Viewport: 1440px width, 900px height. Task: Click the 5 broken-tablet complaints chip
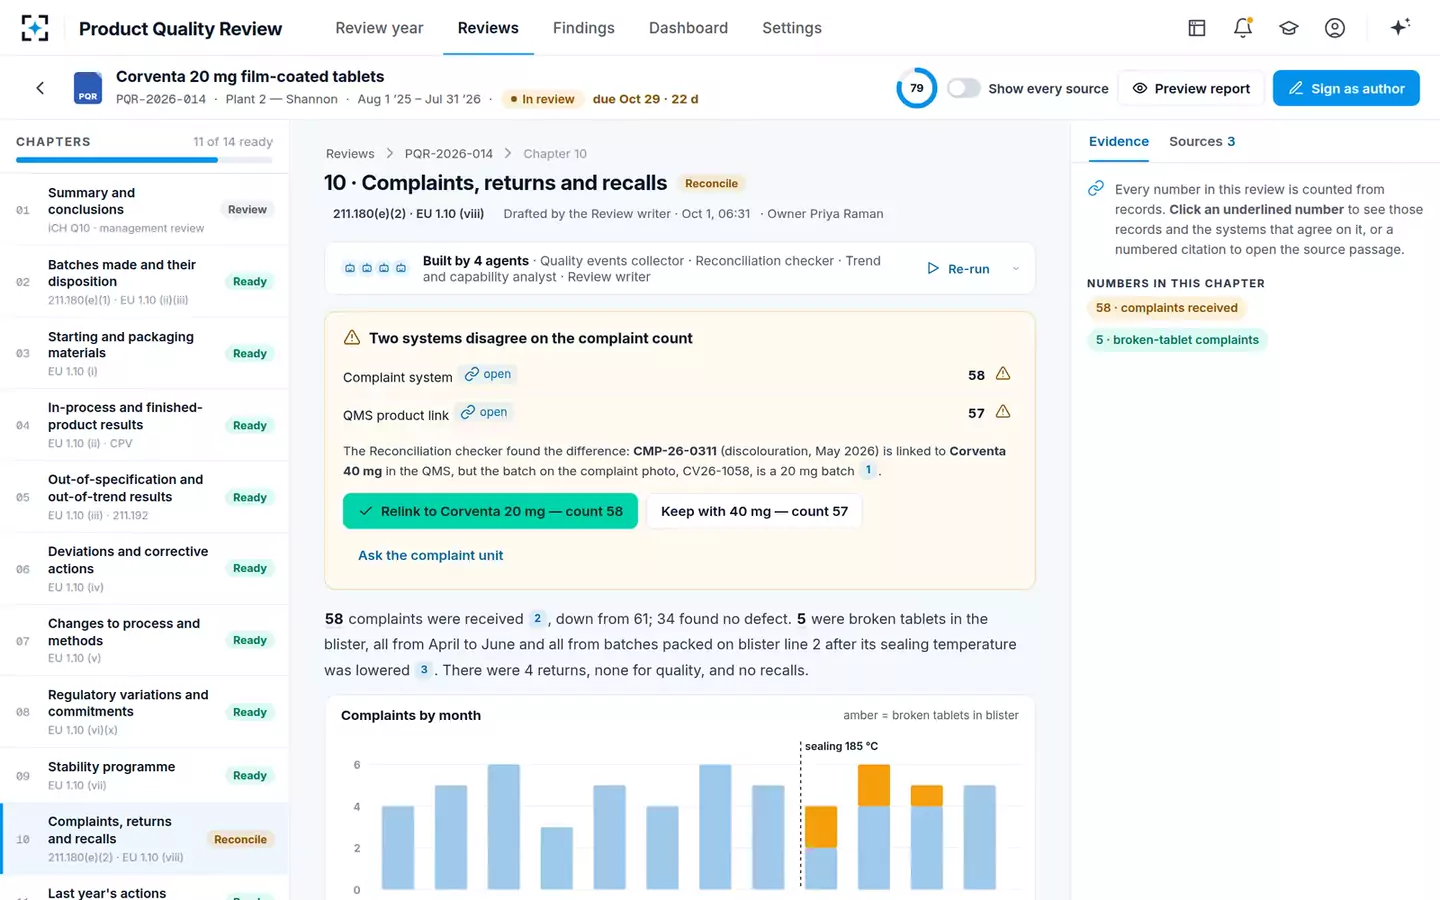pyautogui.click(x=1177, y=340)
